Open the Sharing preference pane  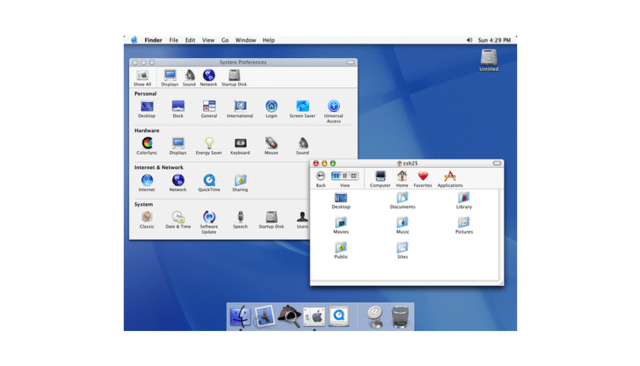click(x=240, y=183)
